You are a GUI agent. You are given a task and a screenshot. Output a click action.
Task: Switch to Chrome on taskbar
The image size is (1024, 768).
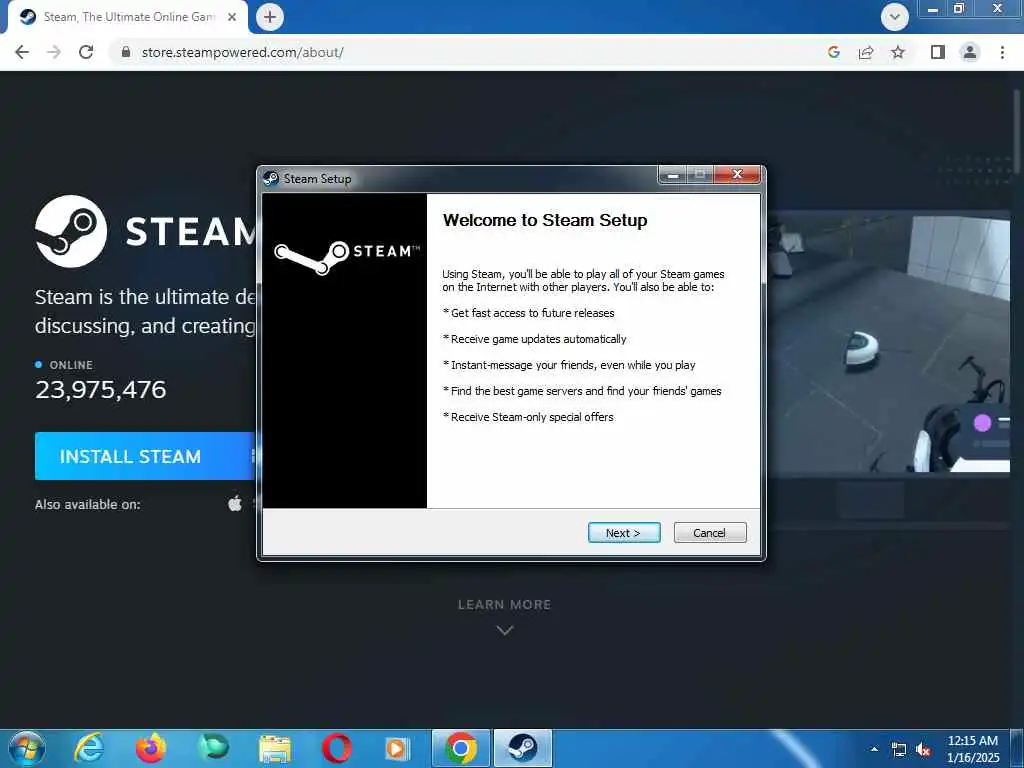(461, 748)
